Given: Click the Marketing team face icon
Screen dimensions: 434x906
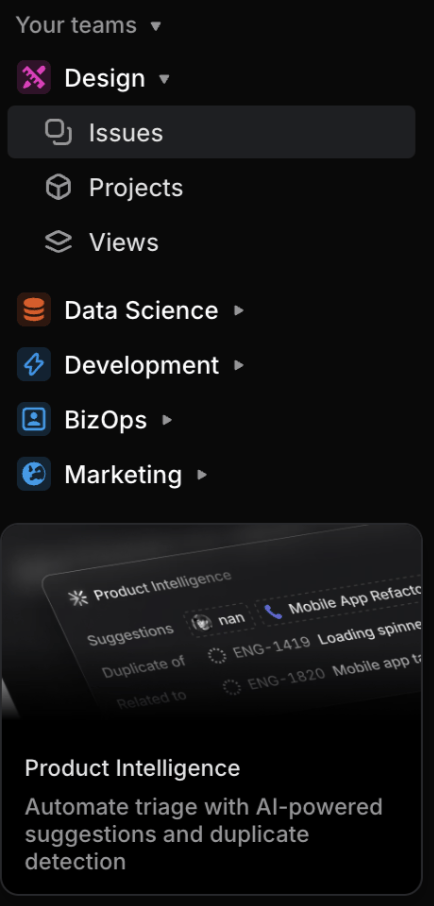Looking at the screenshot, I should coord(34,474).
